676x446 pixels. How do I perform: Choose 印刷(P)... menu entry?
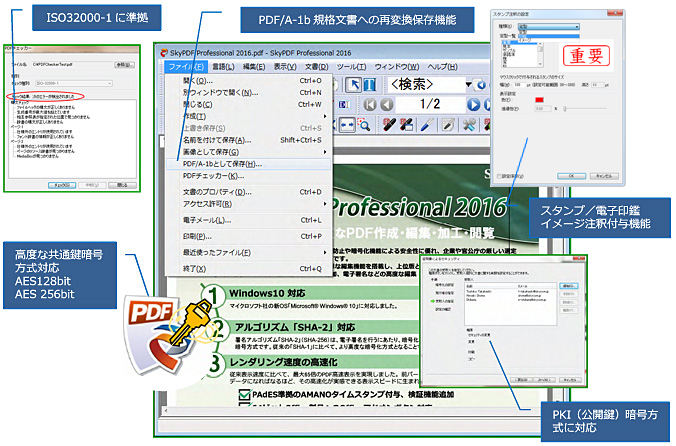(x=249, y=236)
